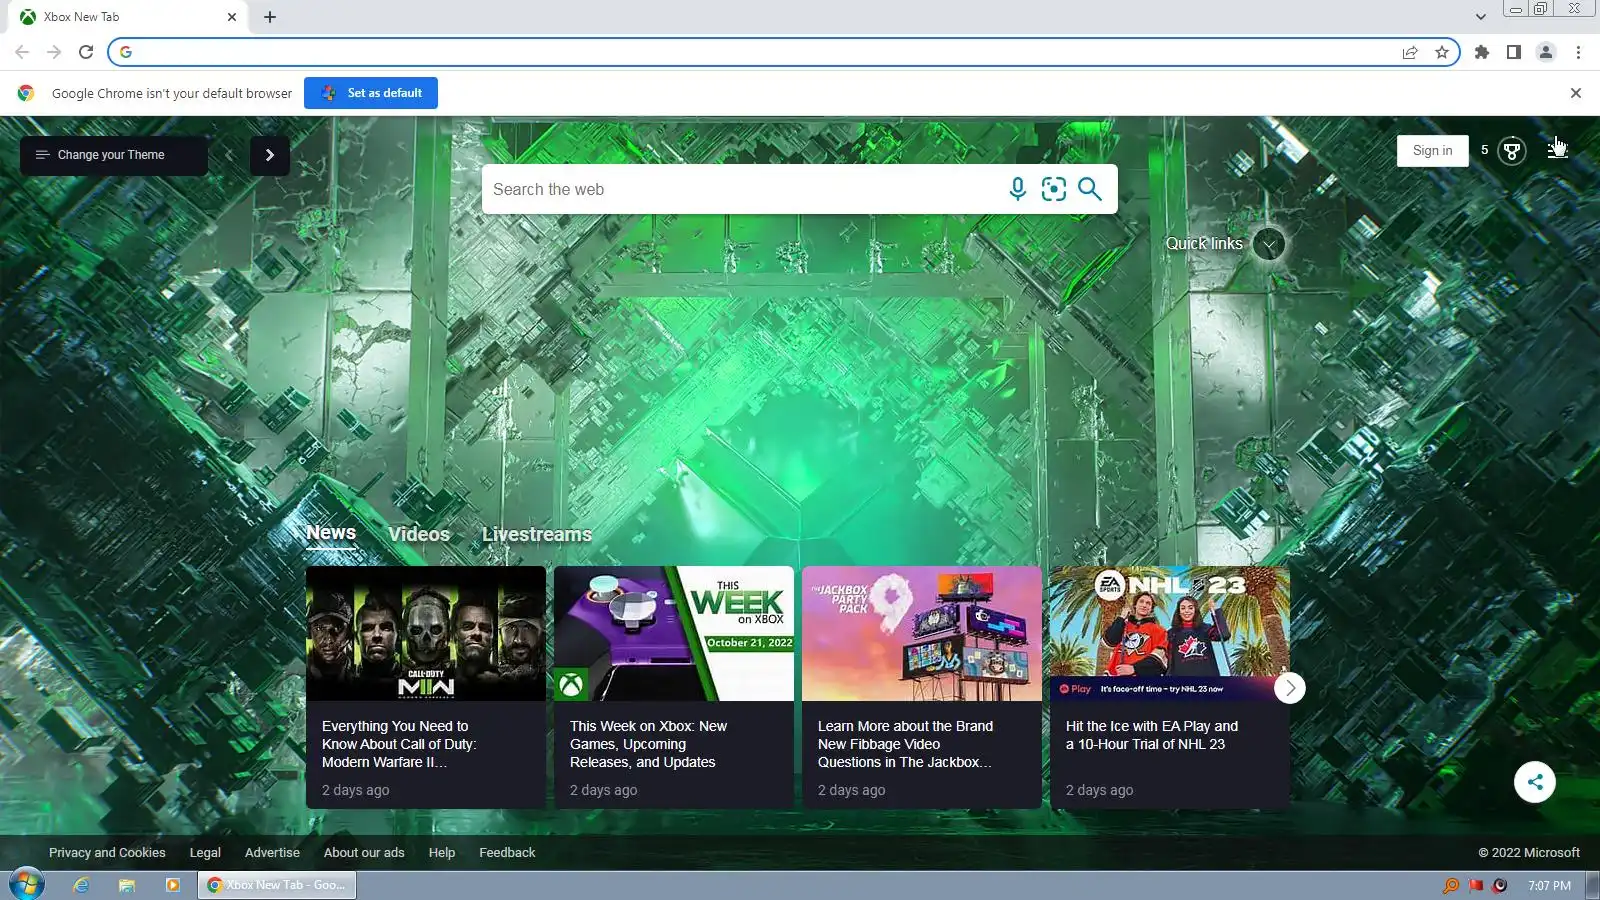The width and height of the screenshot is (1600, 900).
Task: Click the round share button on the page
Action: click(1535, 782)
